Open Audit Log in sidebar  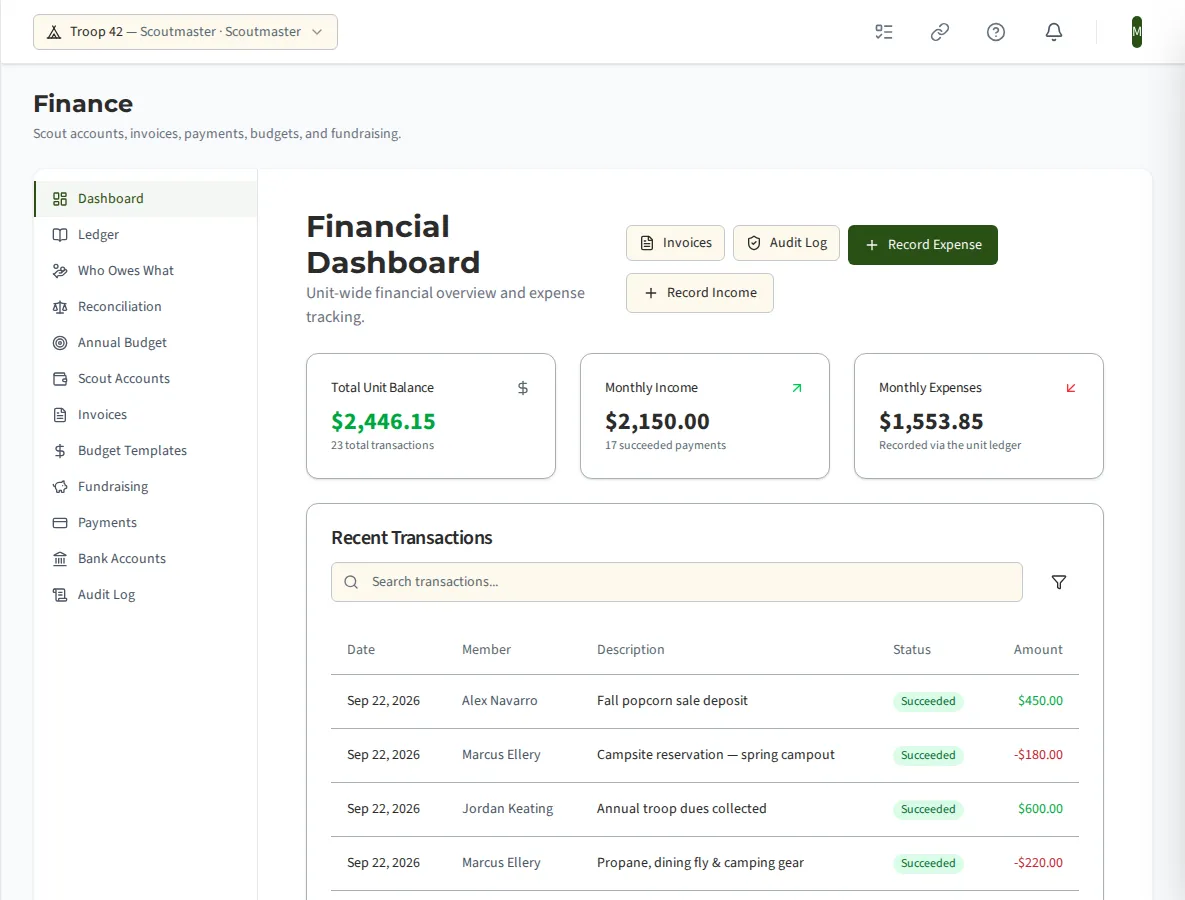(x=146, y=595)
